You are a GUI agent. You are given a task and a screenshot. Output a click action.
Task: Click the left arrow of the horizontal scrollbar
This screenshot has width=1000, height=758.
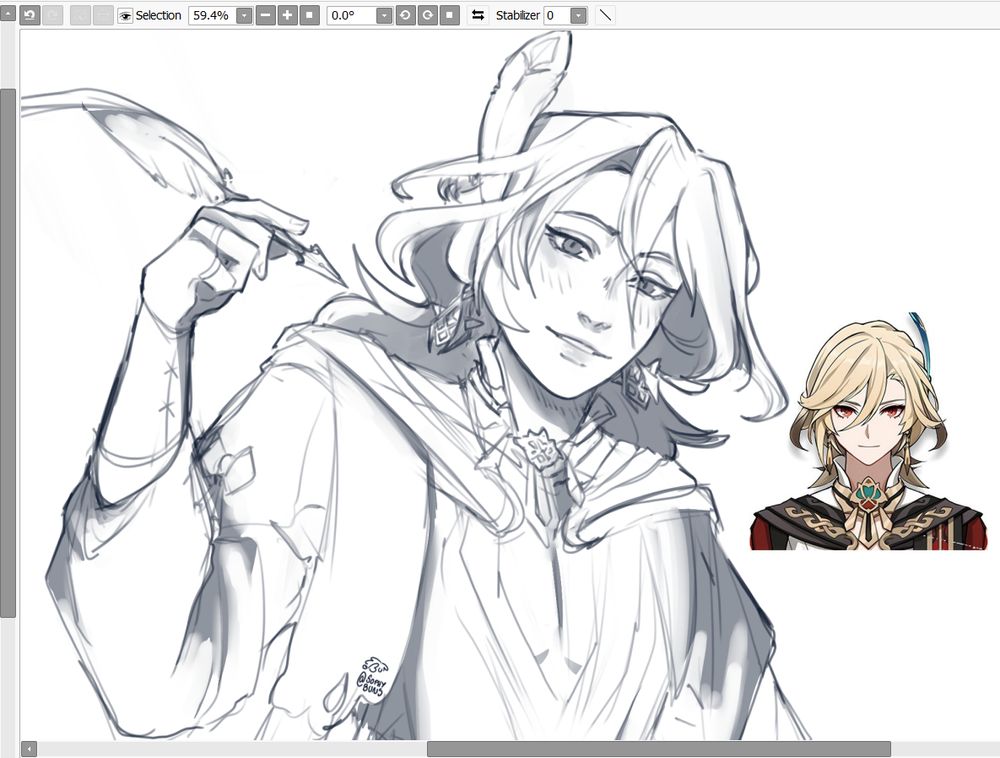pos(29,748)
